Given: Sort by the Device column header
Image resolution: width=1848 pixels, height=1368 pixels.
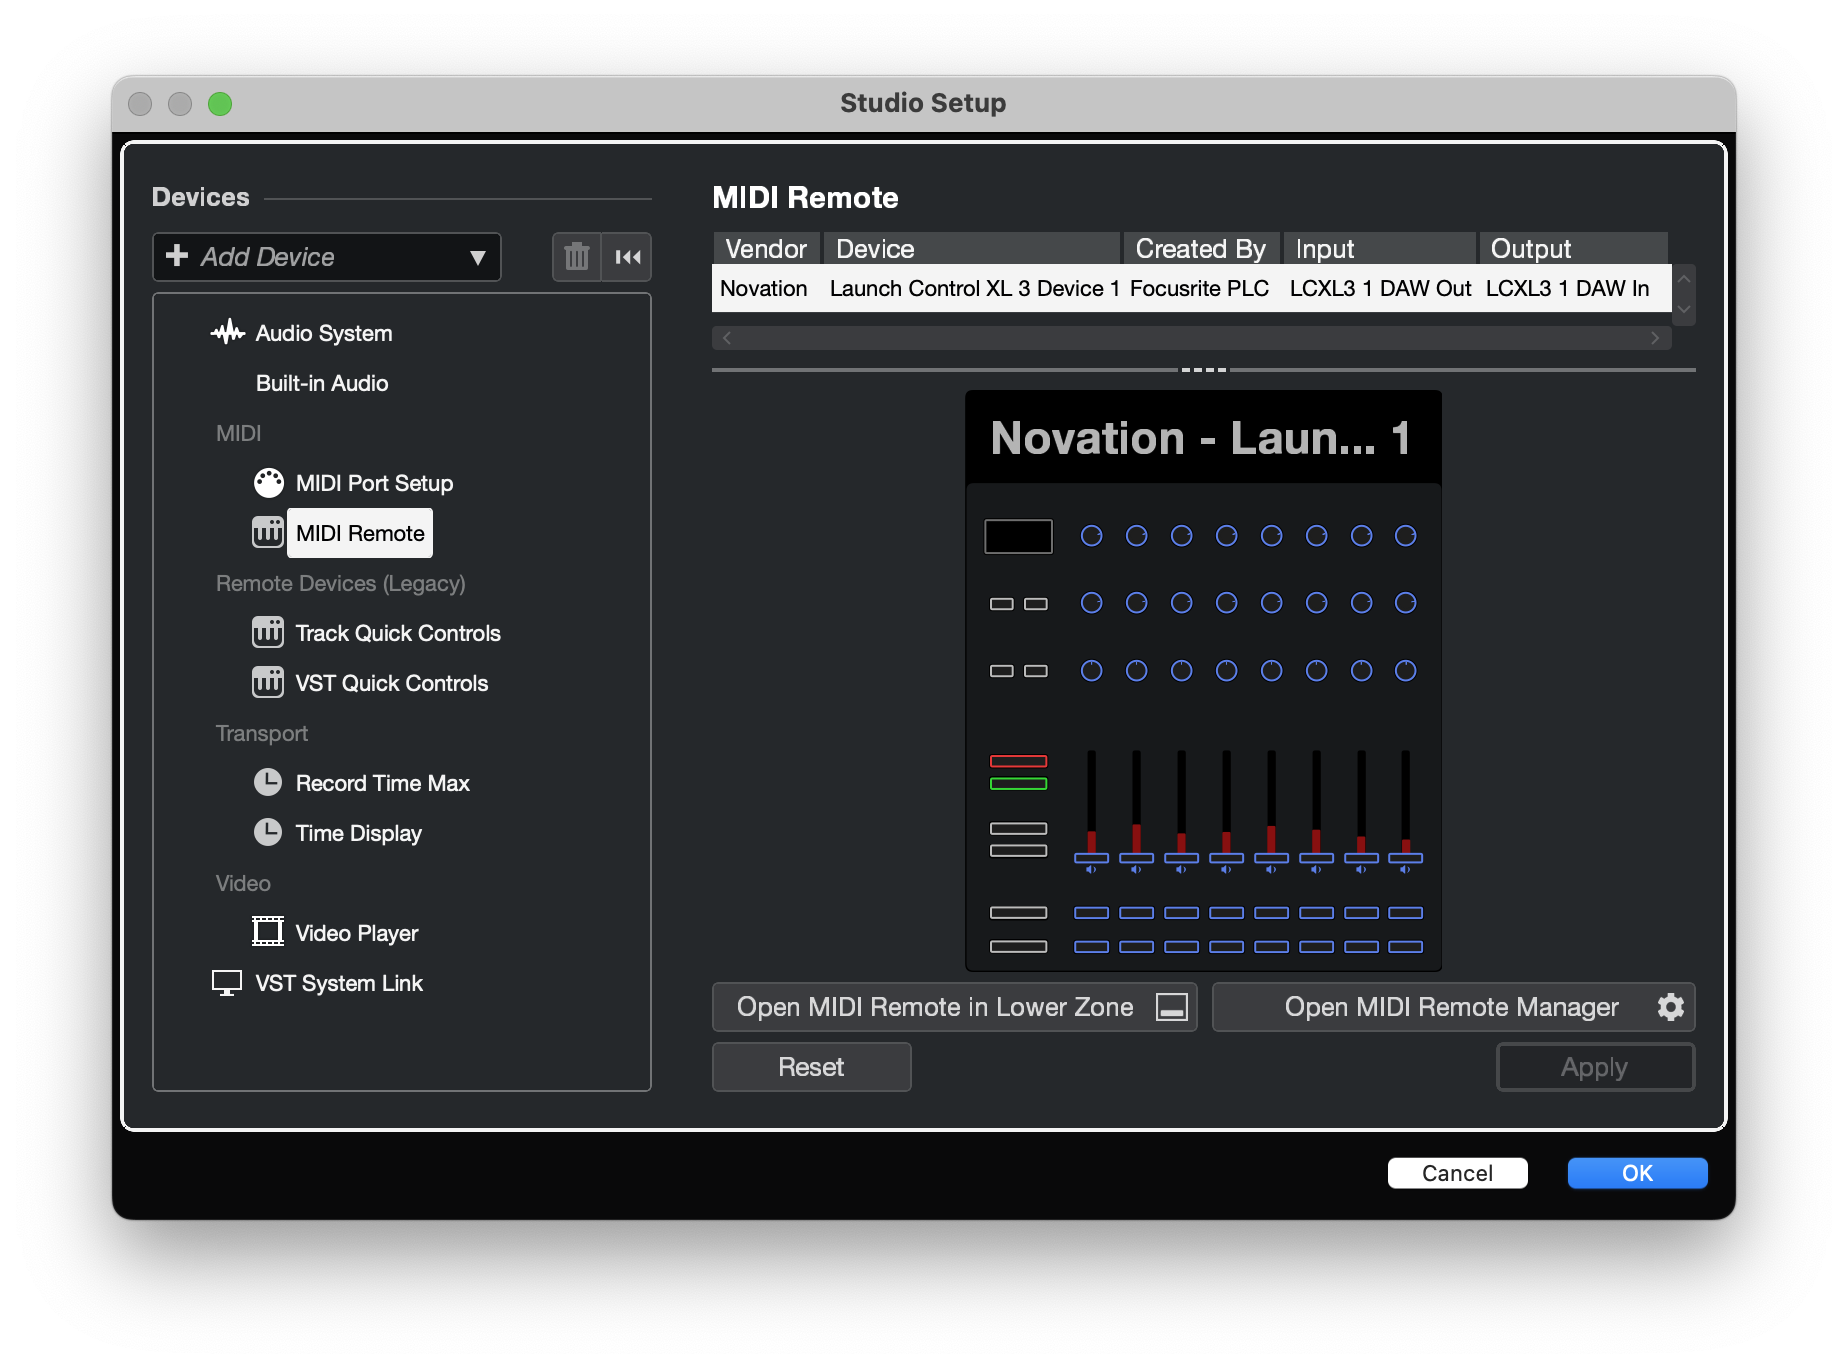Looking at the screenshot, I should [x=972, y=248].
